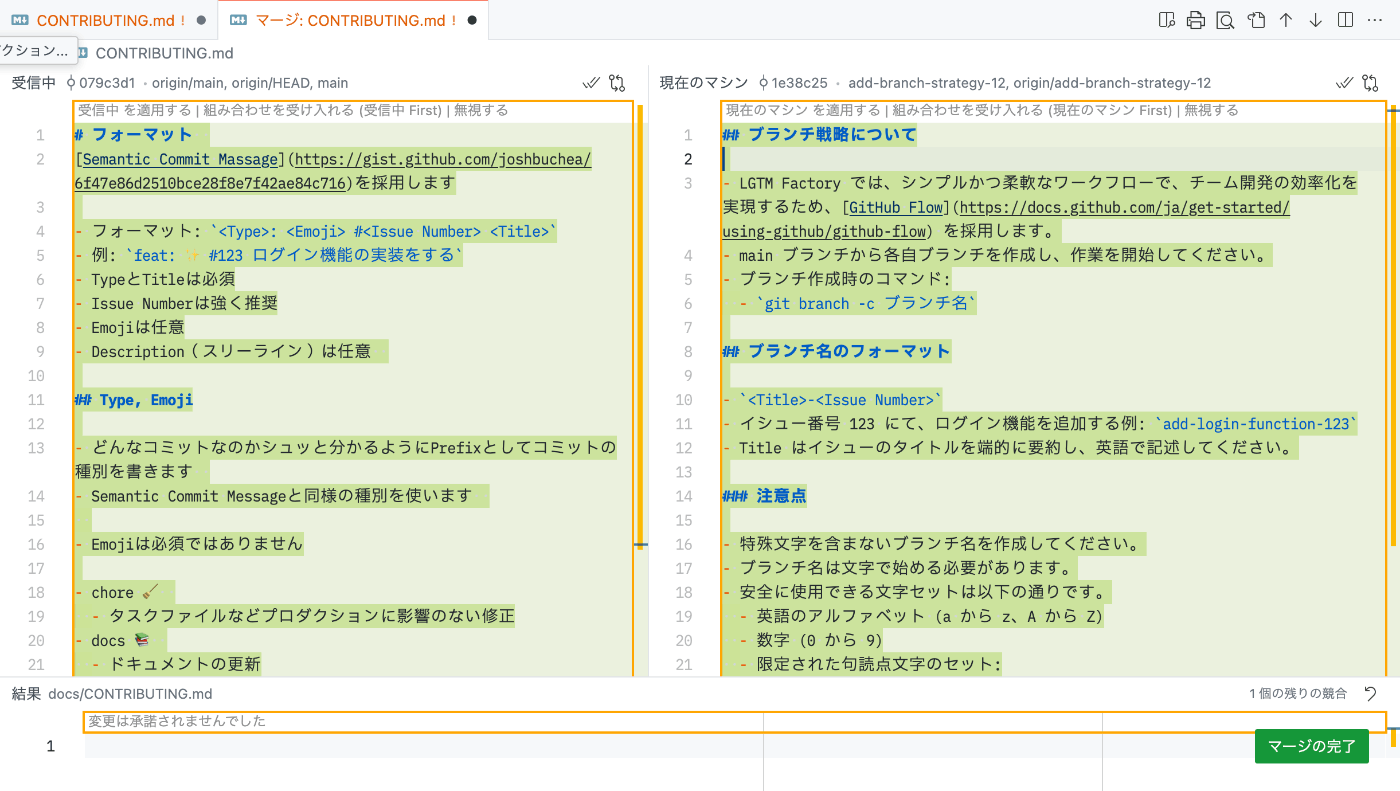Image resolution: width=1400 pixels, height=791 pixels.
Task: Click commit hash 1e38c25
Action: coord(800,83)
